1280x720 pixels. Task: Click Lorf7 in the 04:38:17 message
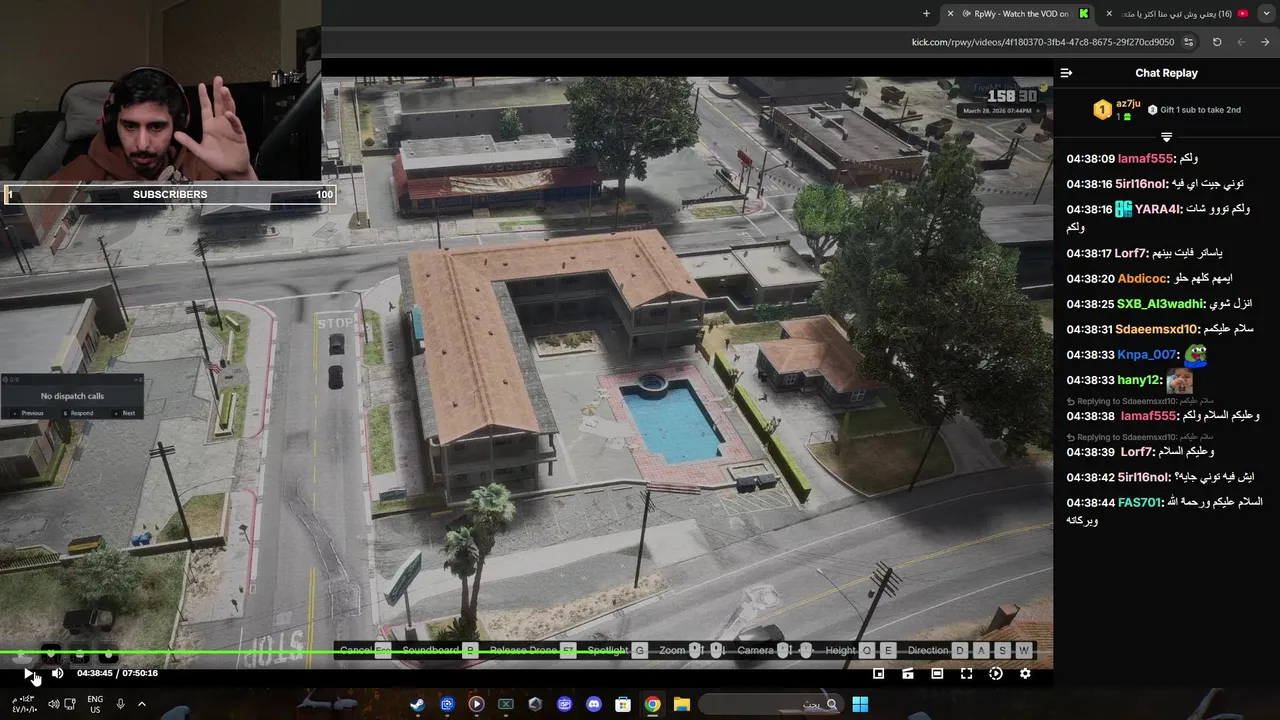1132,253
